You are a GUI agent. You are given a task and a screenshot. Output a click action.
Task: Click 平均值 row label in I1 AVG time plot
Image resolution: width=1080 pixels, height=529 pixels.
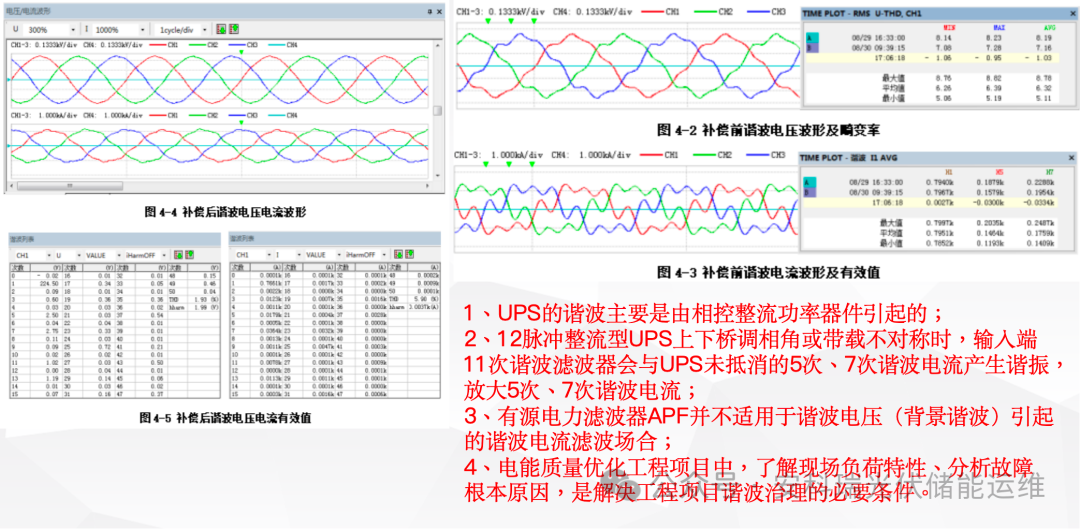[891, 234]
